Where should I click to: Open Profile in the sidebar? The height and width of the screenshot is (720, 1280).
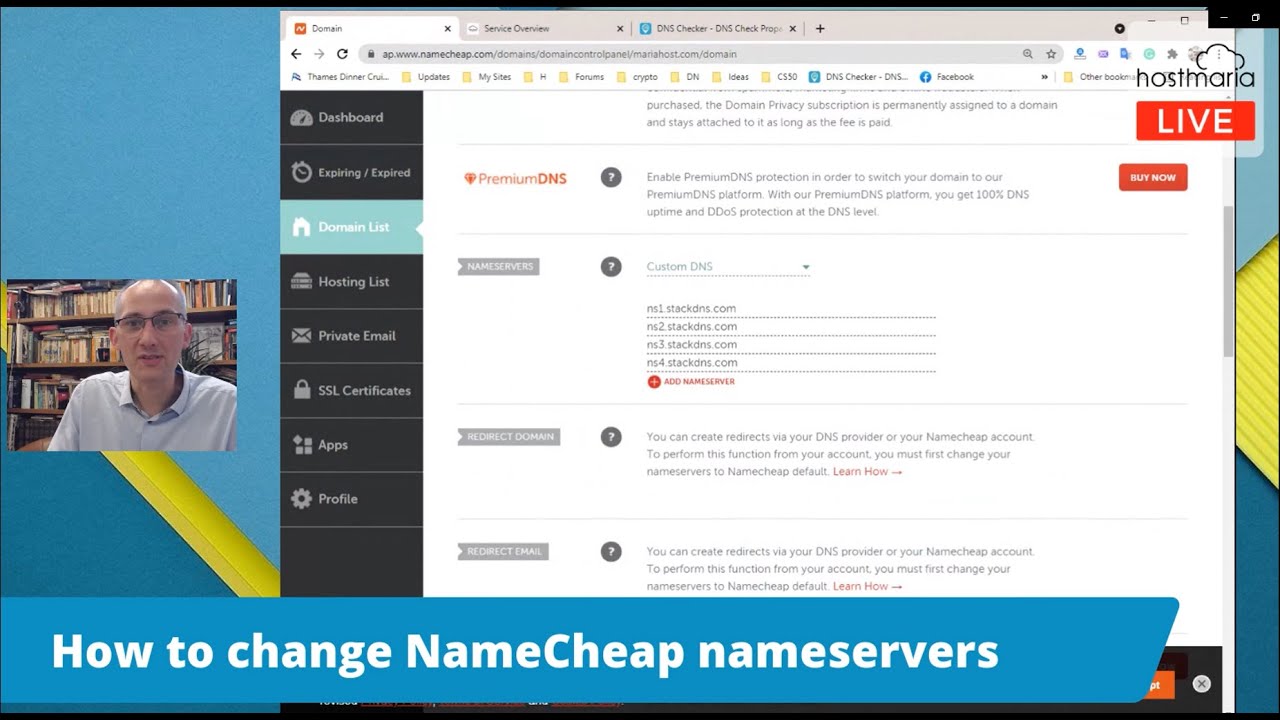click(351, 499)
